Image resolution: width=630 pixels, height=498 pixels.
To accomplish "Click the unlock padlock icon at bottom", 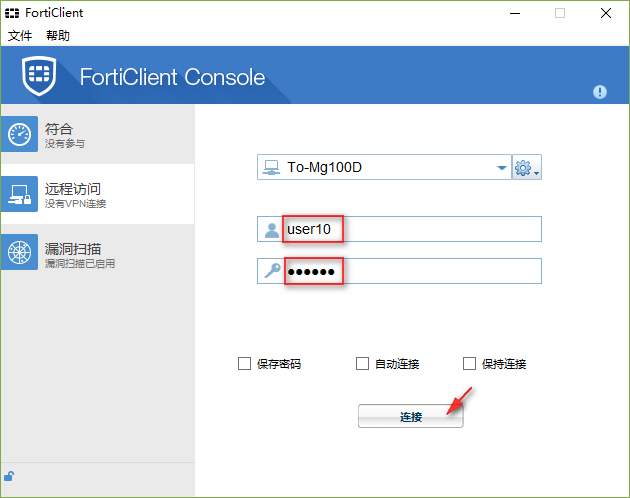I will pos(9,476).
